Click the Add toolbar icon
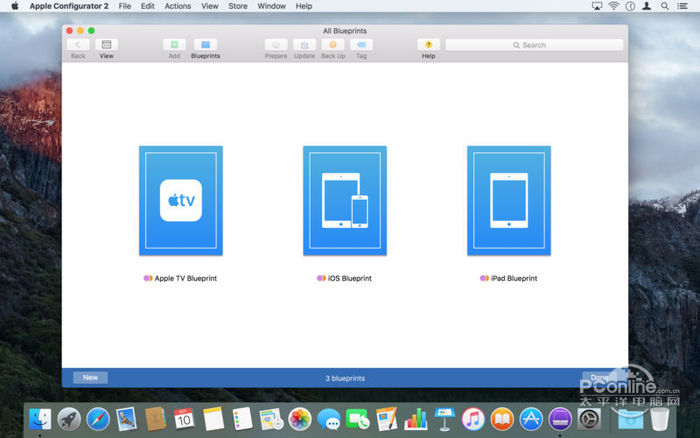Image resolution: width=700 pixels, height=438 pixels. [x=174, y=45]
